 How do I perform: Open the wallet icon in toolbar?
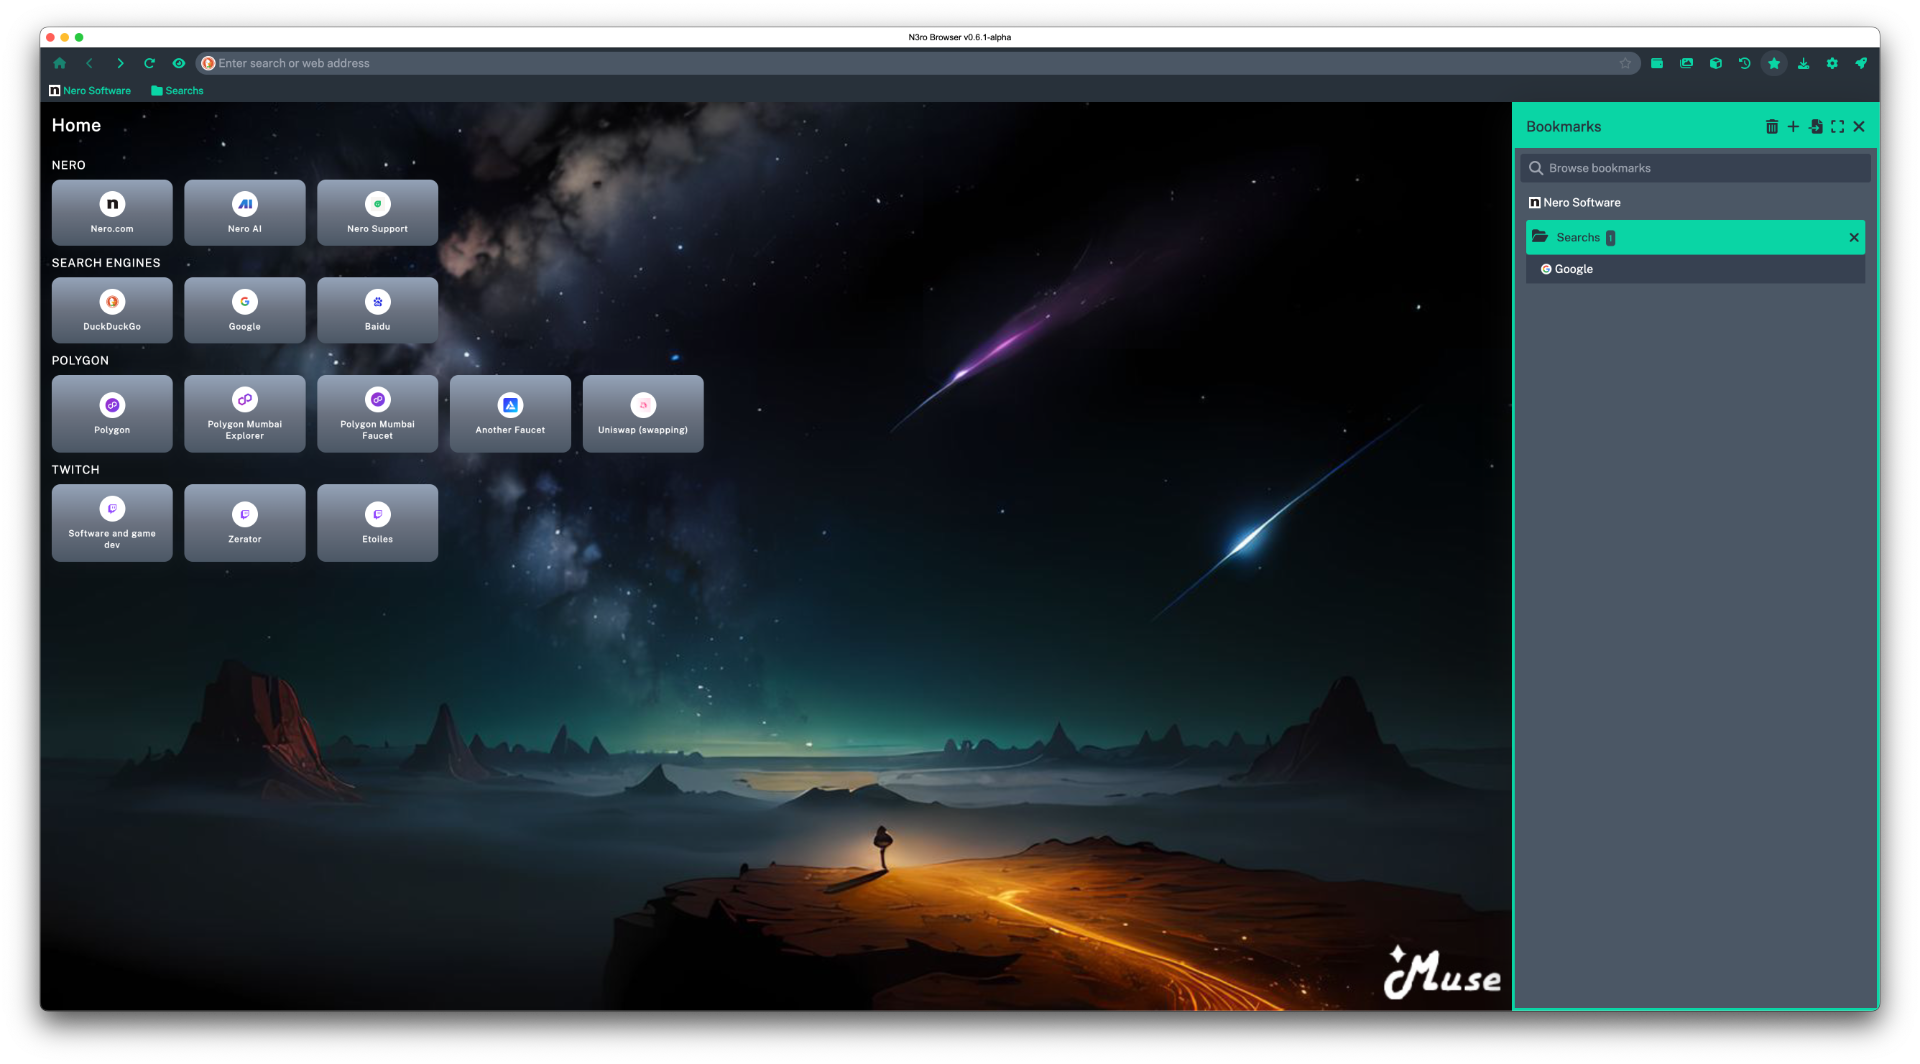click(1657, 63)
